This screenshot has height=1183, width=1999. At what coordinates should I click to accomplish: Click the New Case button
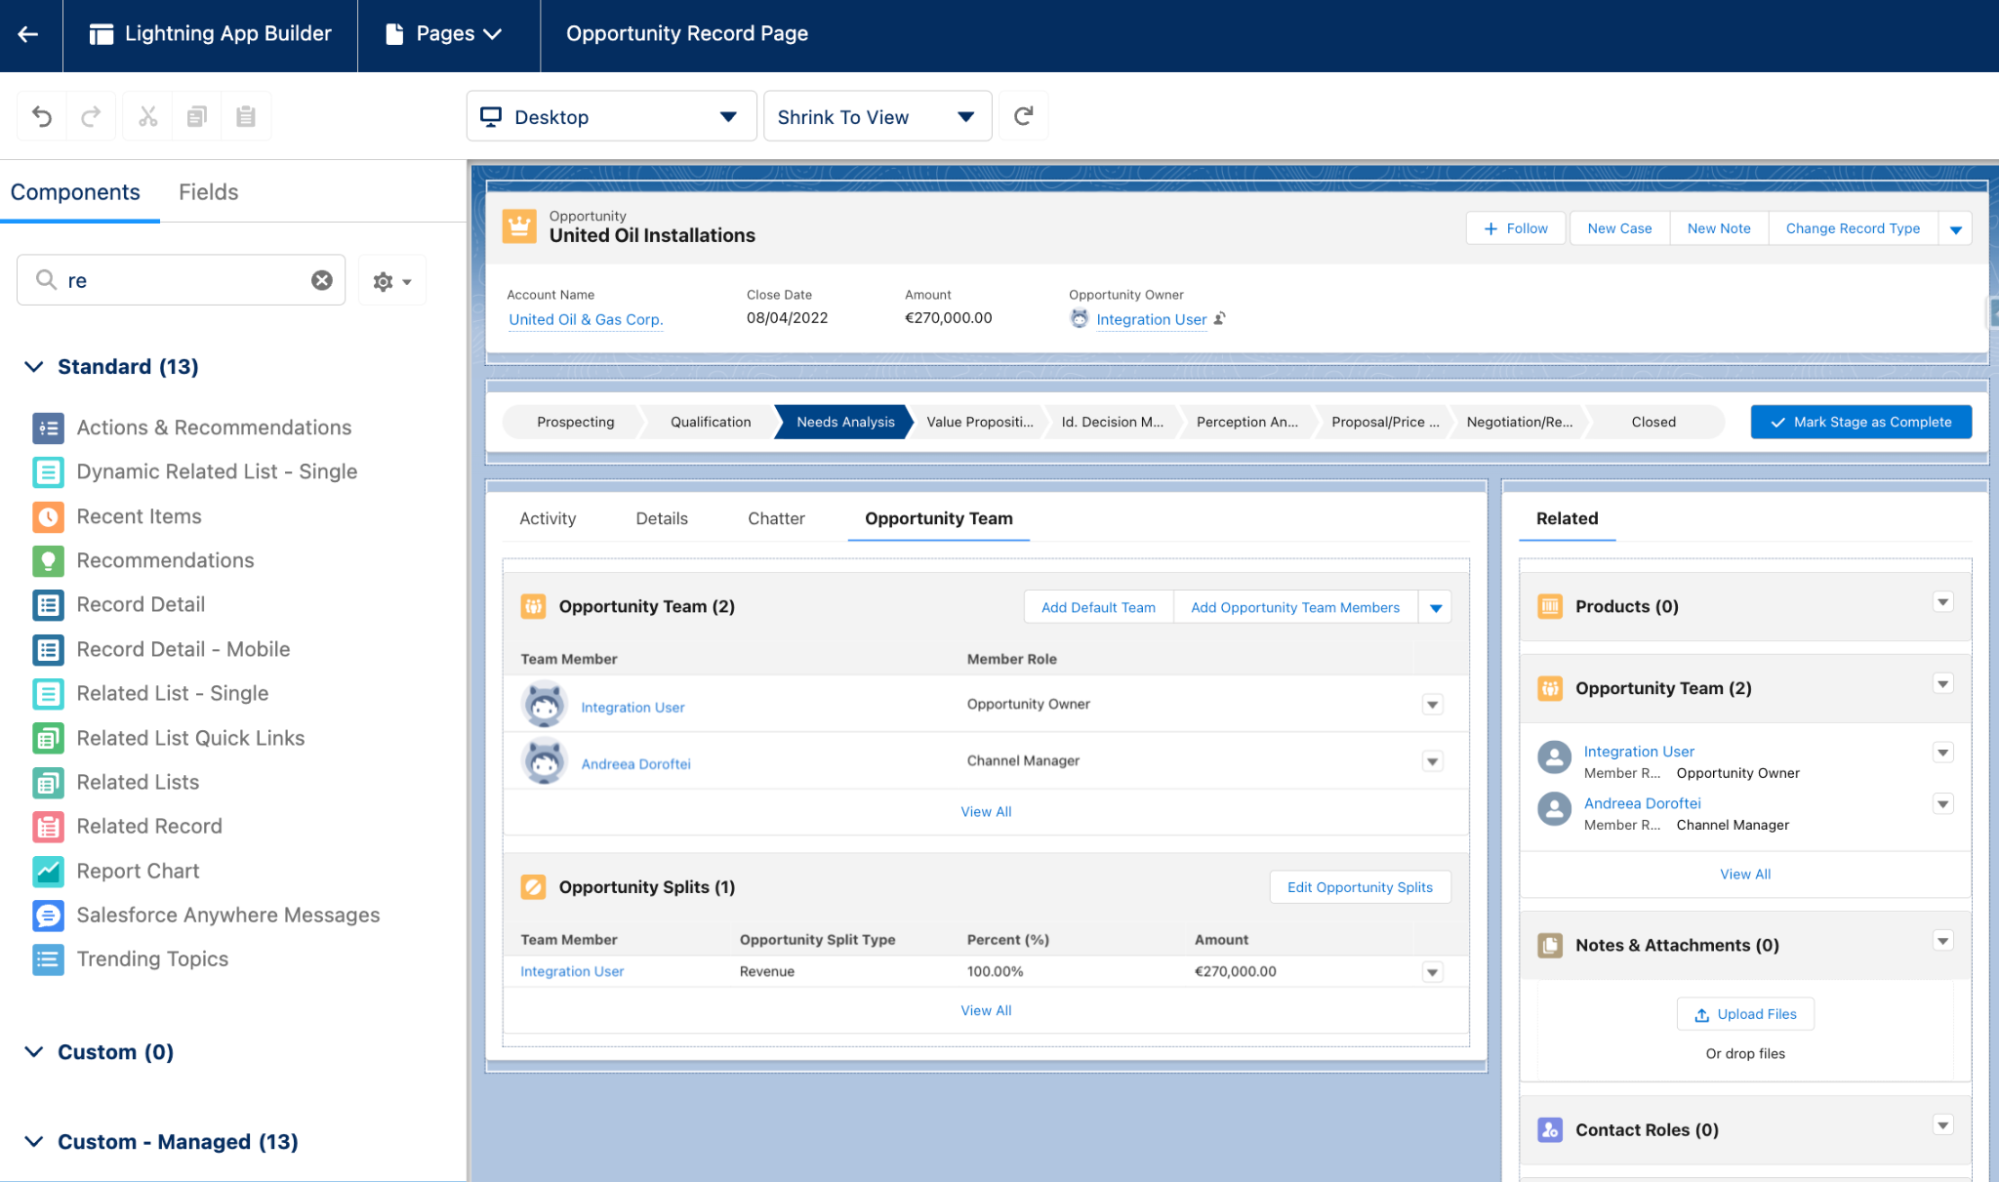point(1620,229)
